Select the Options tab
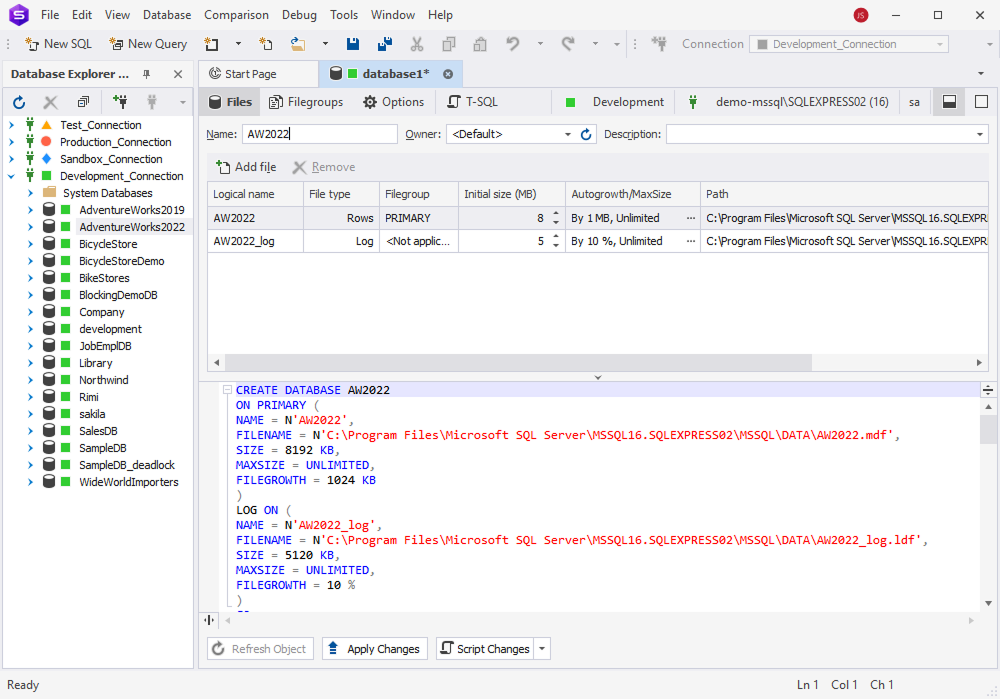The height and width of the screenshot is (699, 1000). tap(394, 101)
